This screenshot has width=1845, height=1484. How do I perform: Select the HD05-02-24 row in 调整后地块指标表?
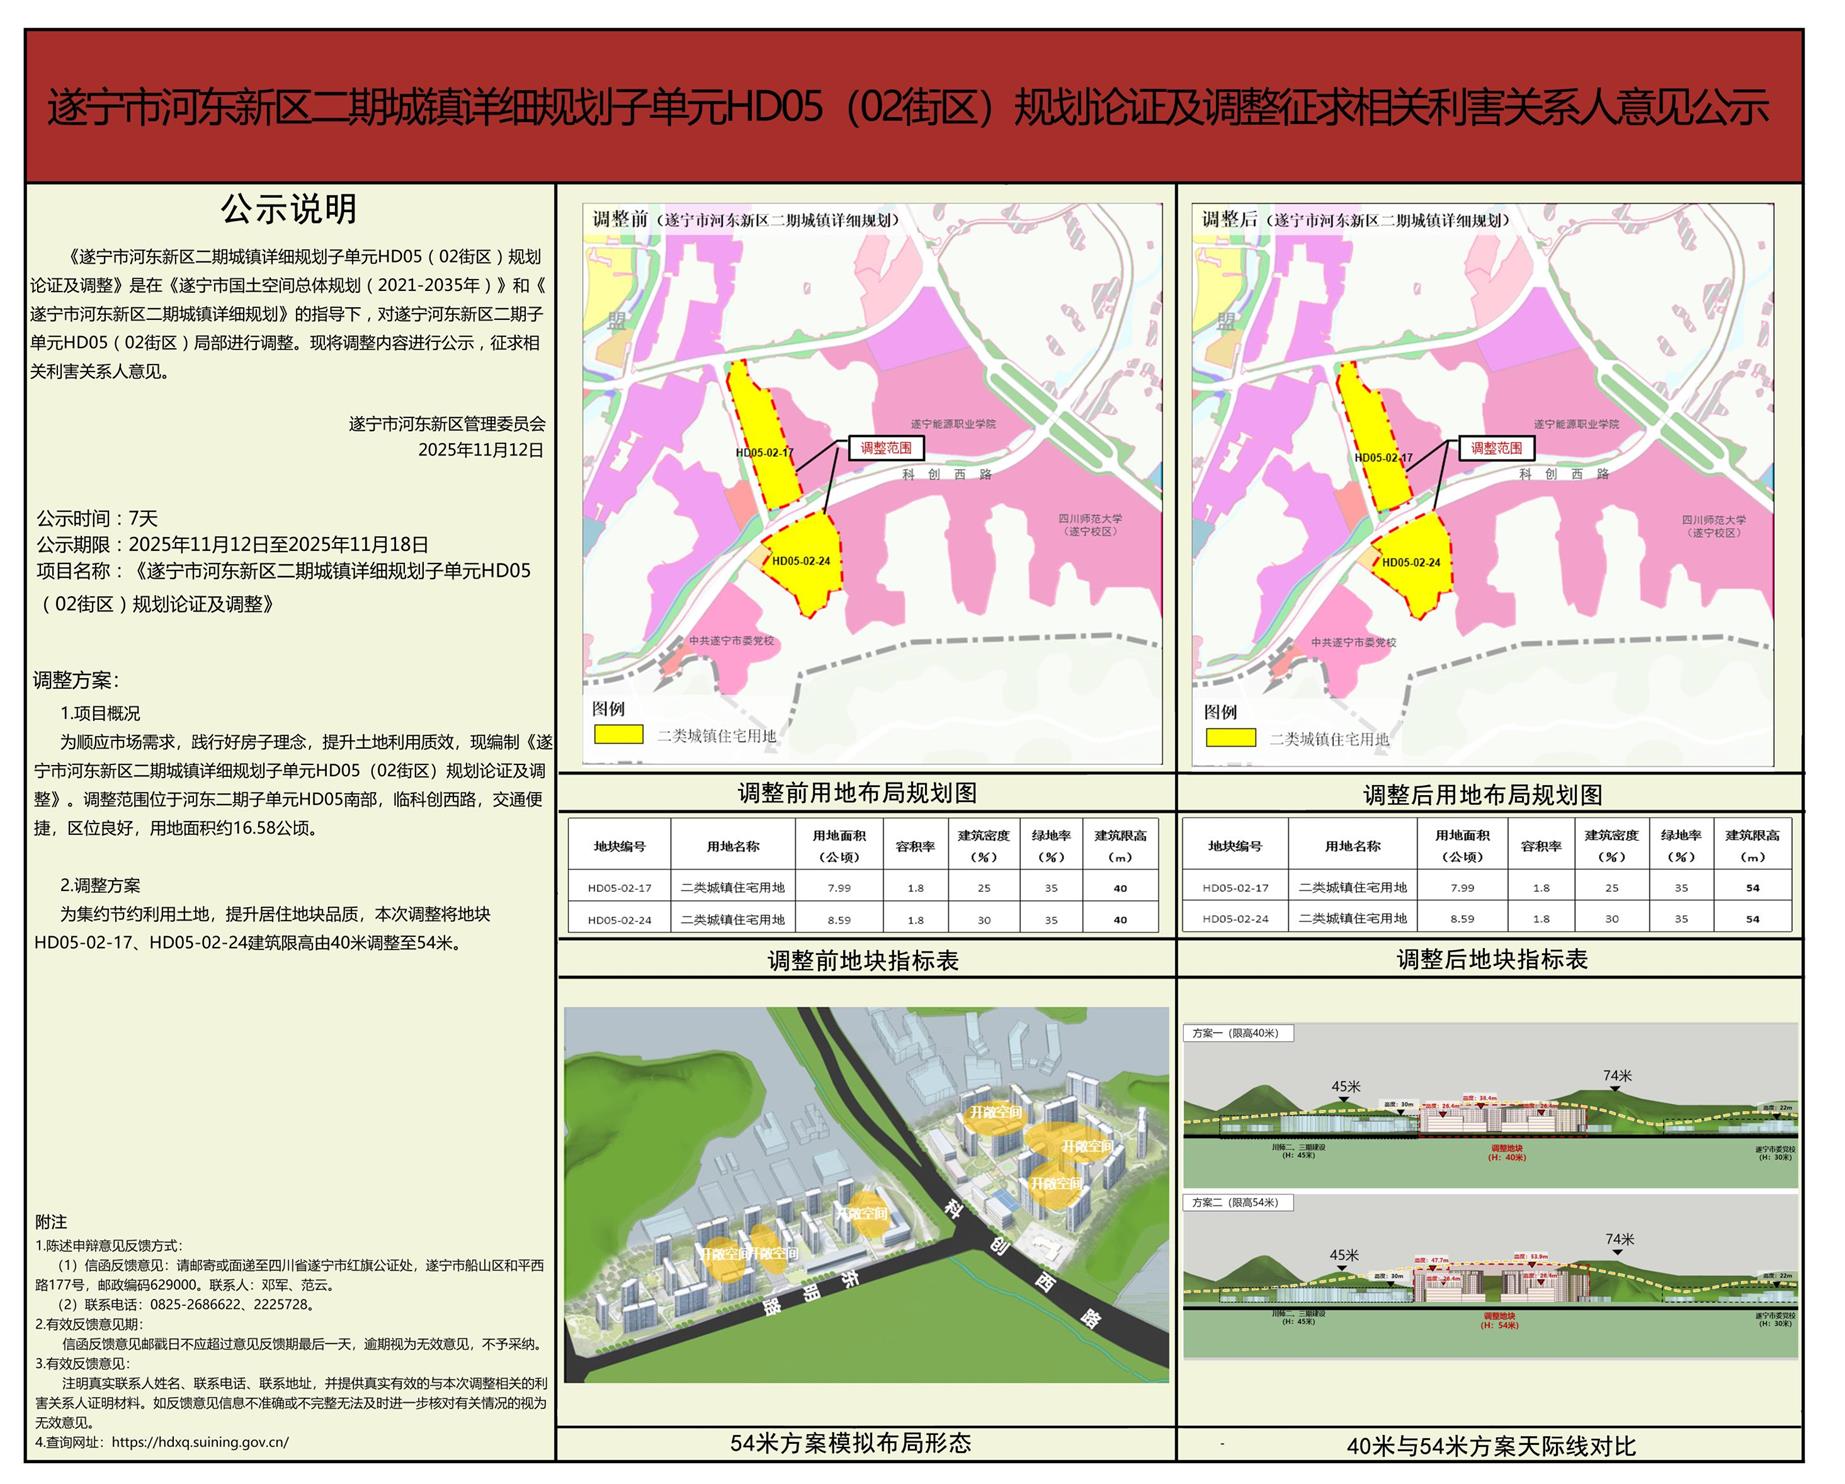[x=1486, y=918]
